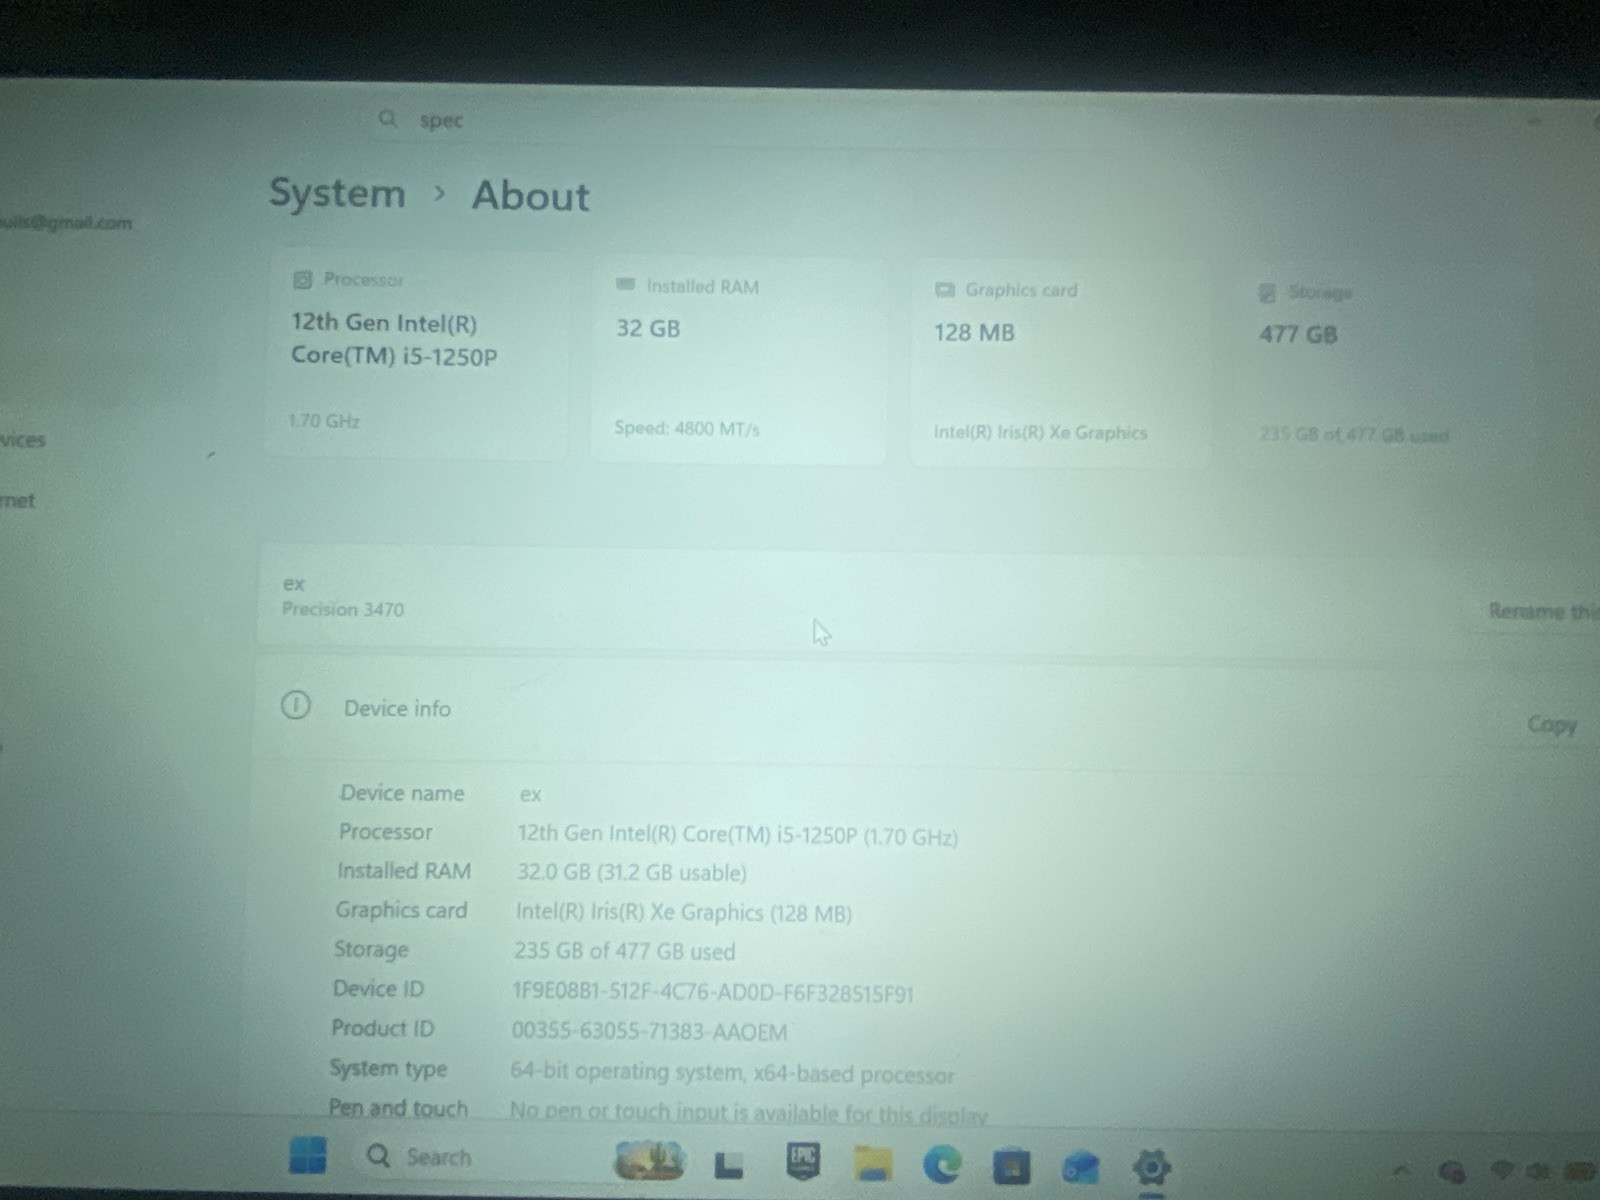
Task: Copy the device info
Action: coord(1552,724)
